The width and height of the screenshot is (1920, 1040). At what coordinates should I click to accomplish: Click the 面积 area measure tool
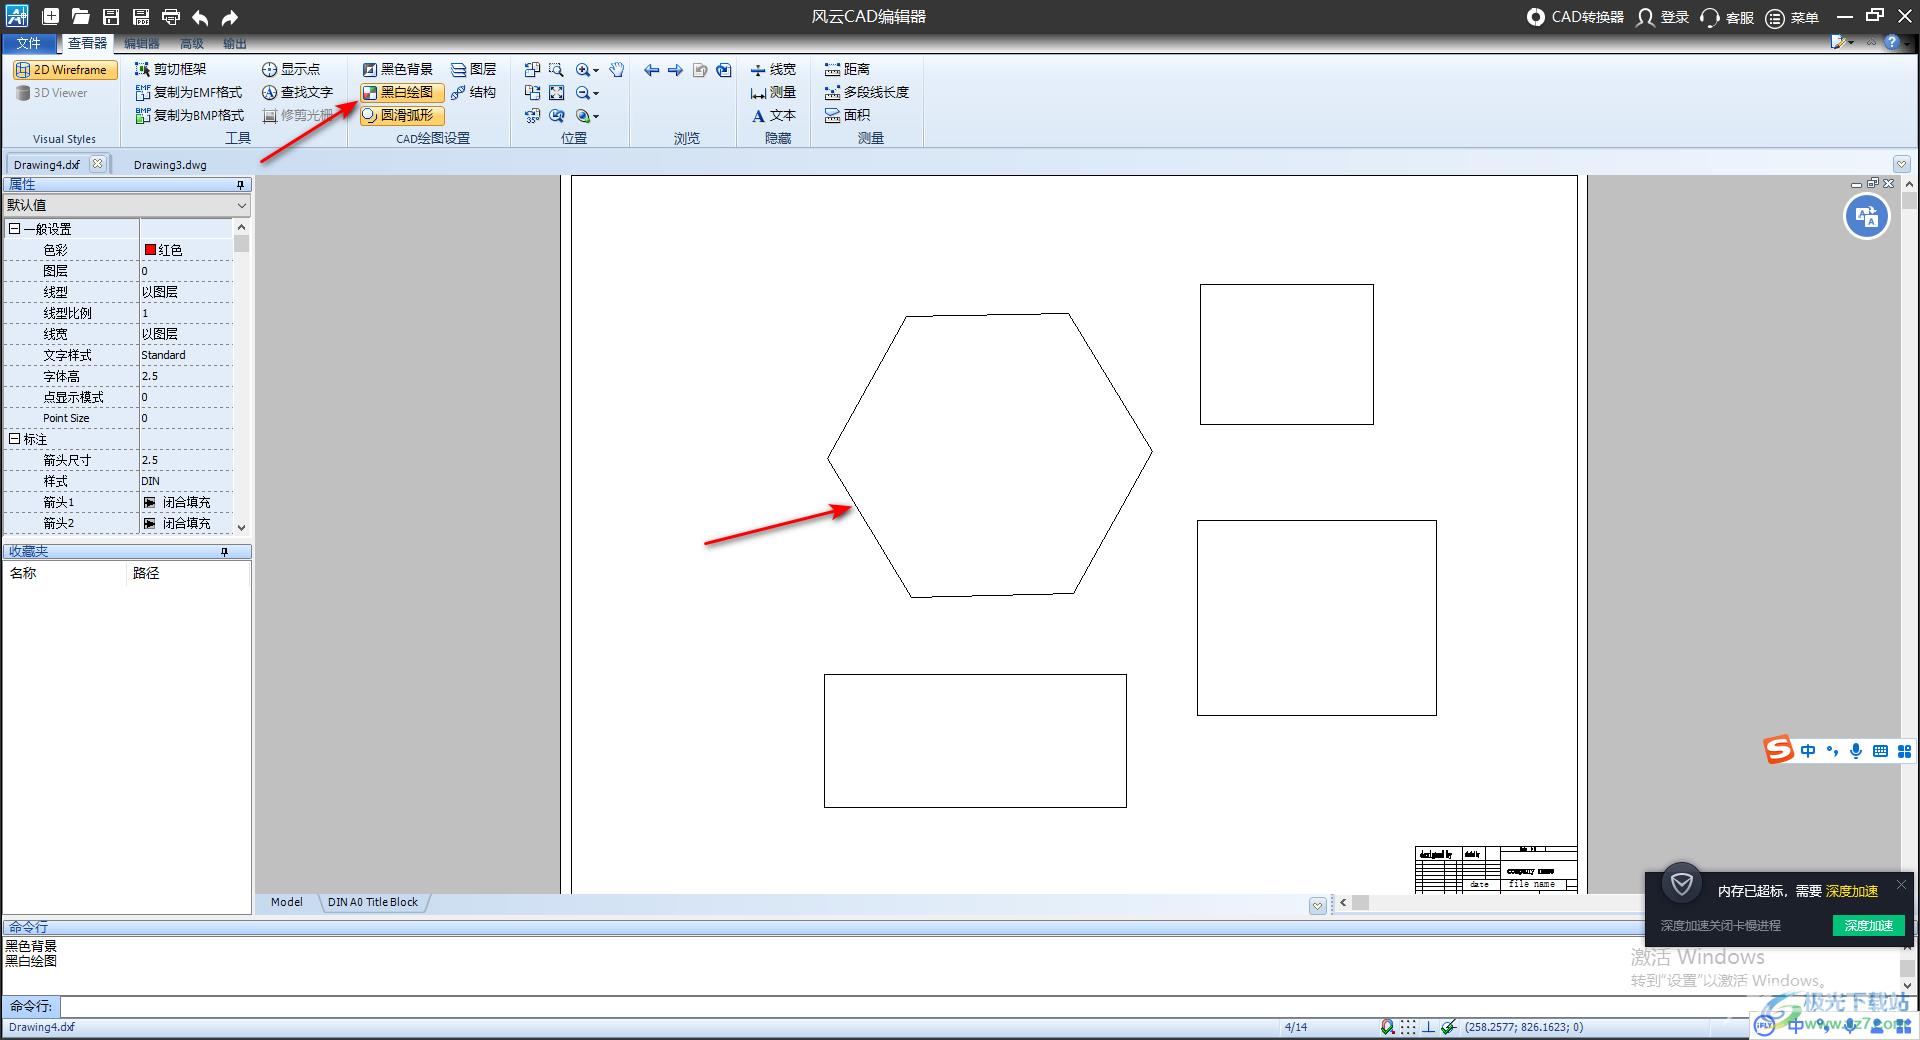[847, 115]
